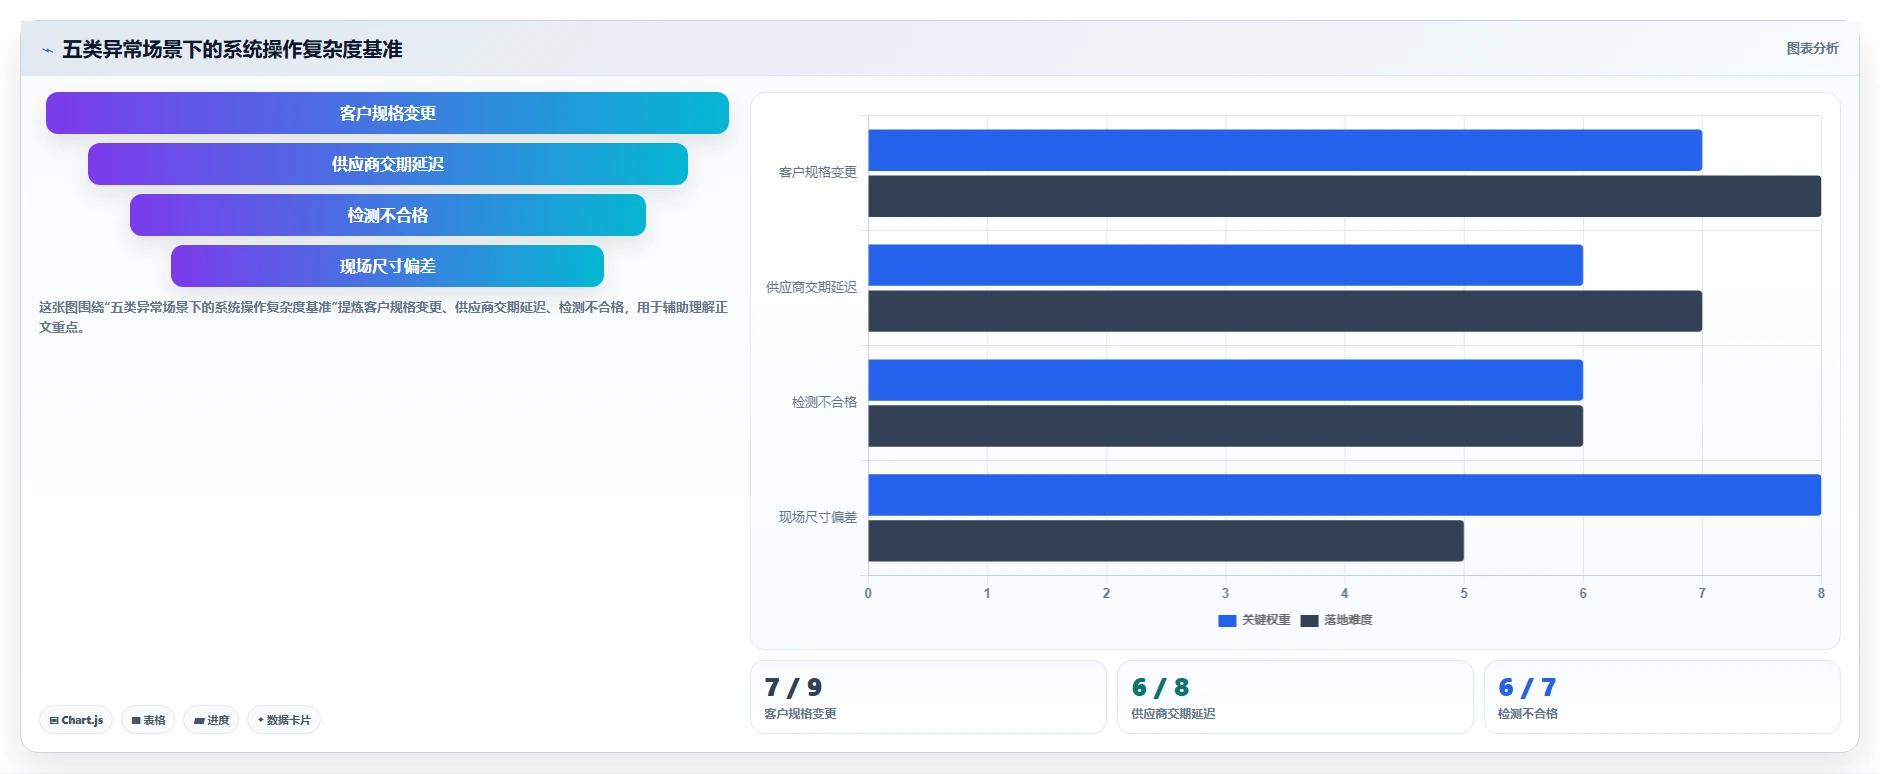The image size is (1880, 774).
Task: Click dark 落地难度 bar for 检测不合格
Action: pos(1225,426)
